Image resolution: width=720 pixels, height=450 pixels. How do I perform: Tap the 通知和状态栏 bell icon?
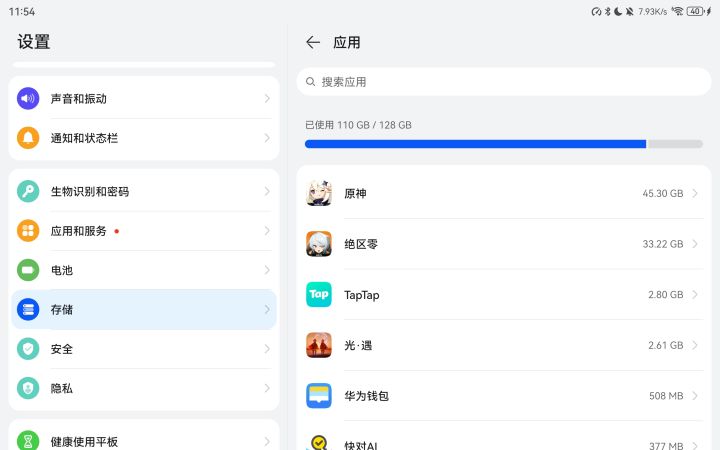click(28, 138)
